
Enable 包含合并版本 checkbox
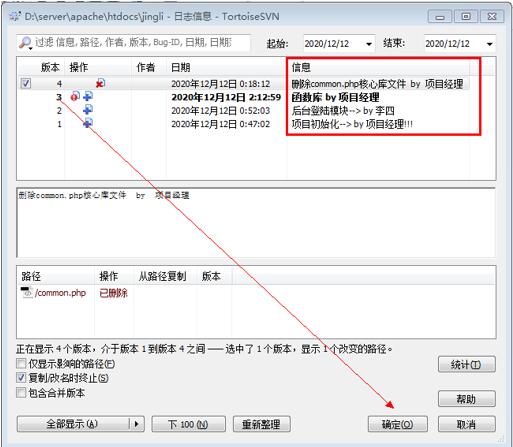tap(21, 392)
